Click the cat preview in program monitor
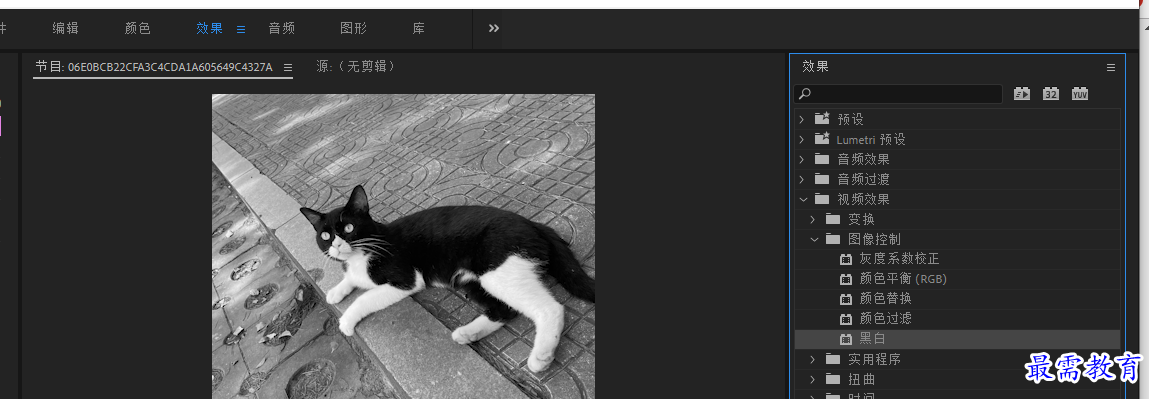The width and height of the screenshot is (1149, 399). [403, 246]
